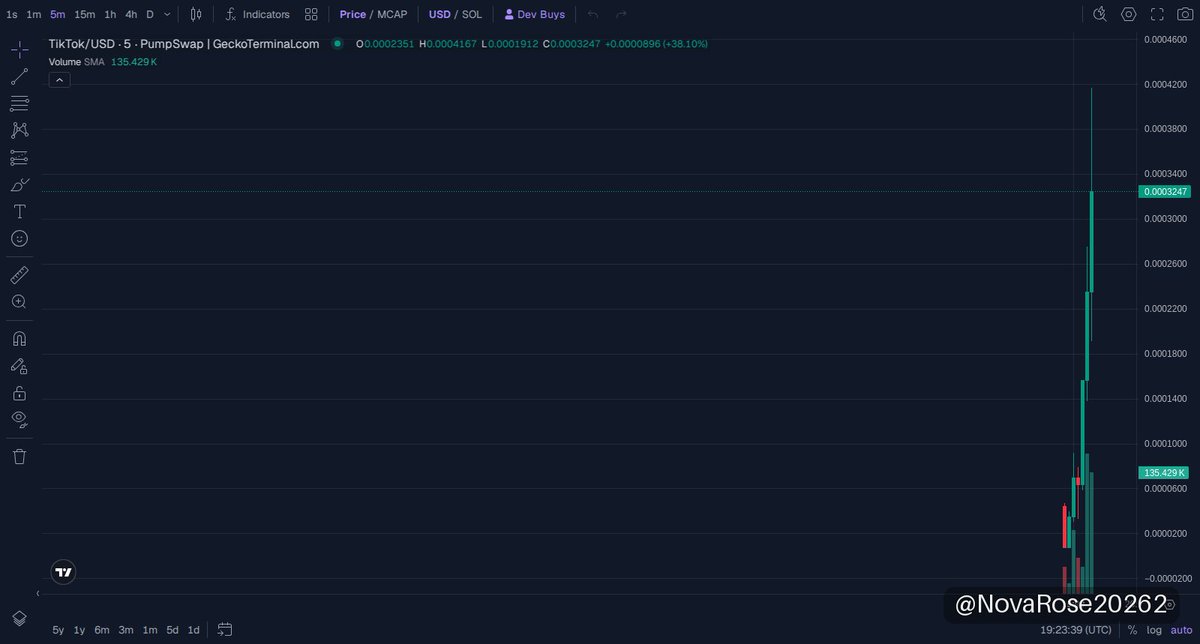Click the Dev Buys button

click(x=535, y=15)
